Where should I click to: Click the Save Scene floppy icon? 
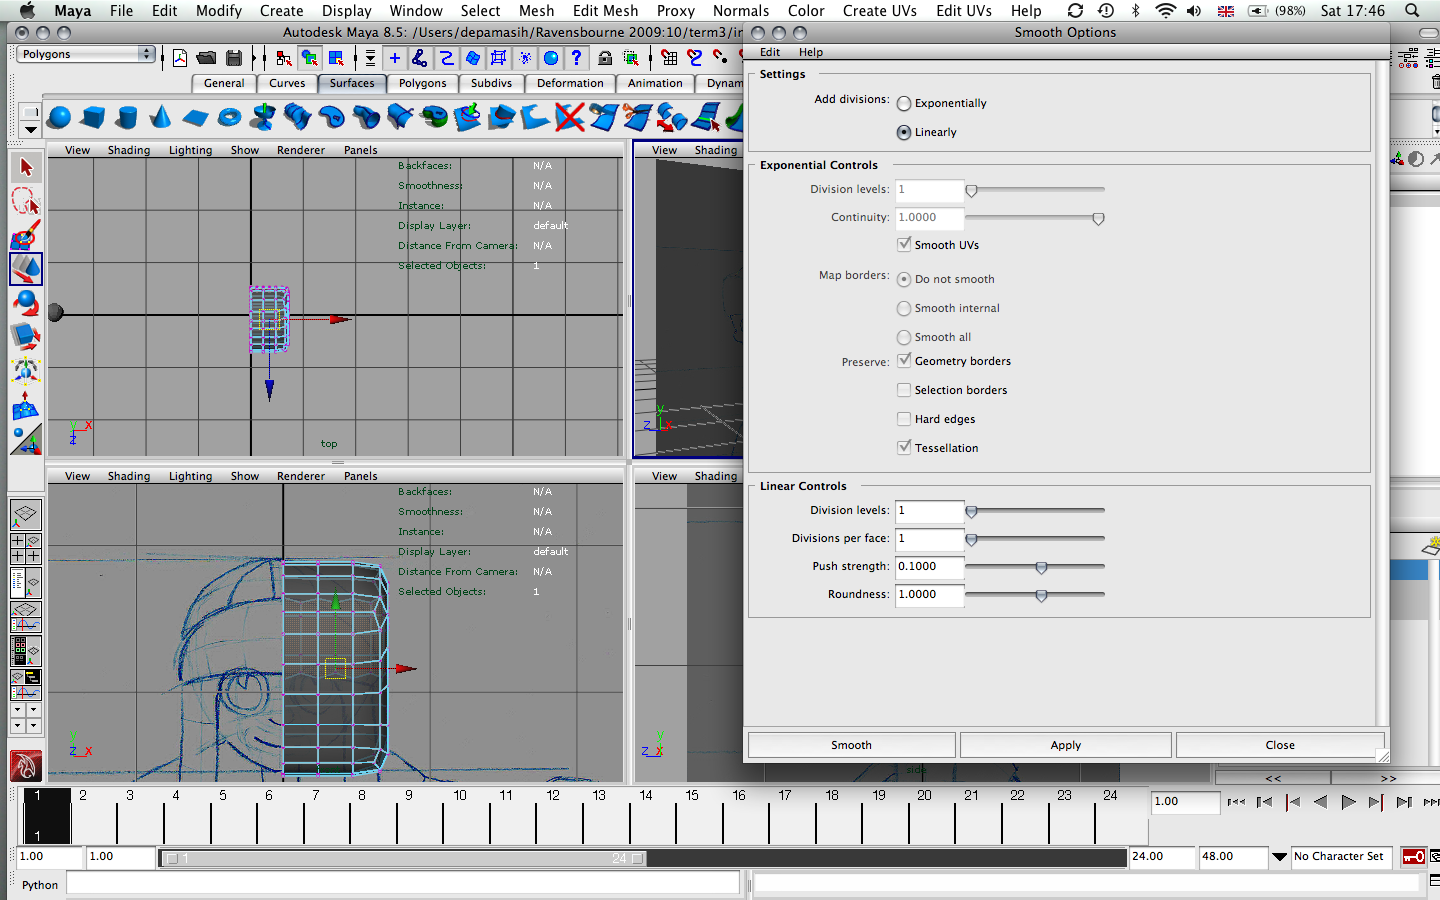coord(234,58)
